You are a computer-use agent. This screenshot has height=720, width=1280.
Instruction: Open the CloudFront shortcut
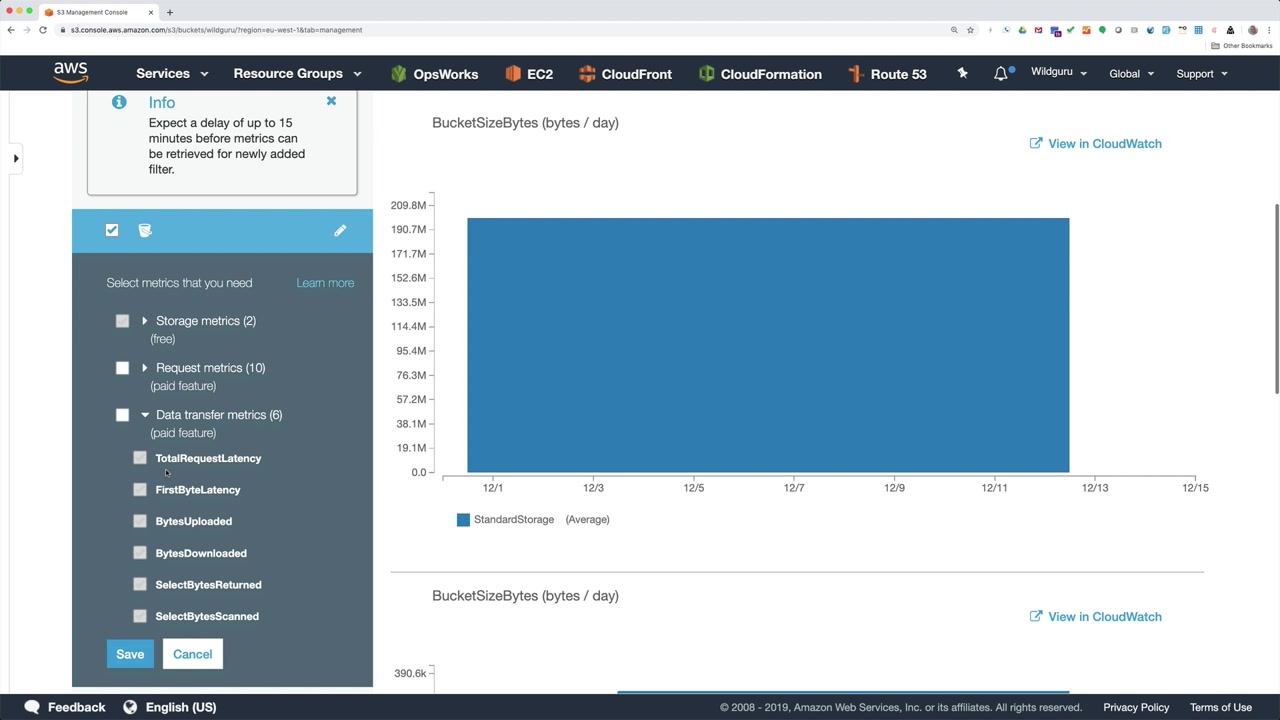[625, 74]
